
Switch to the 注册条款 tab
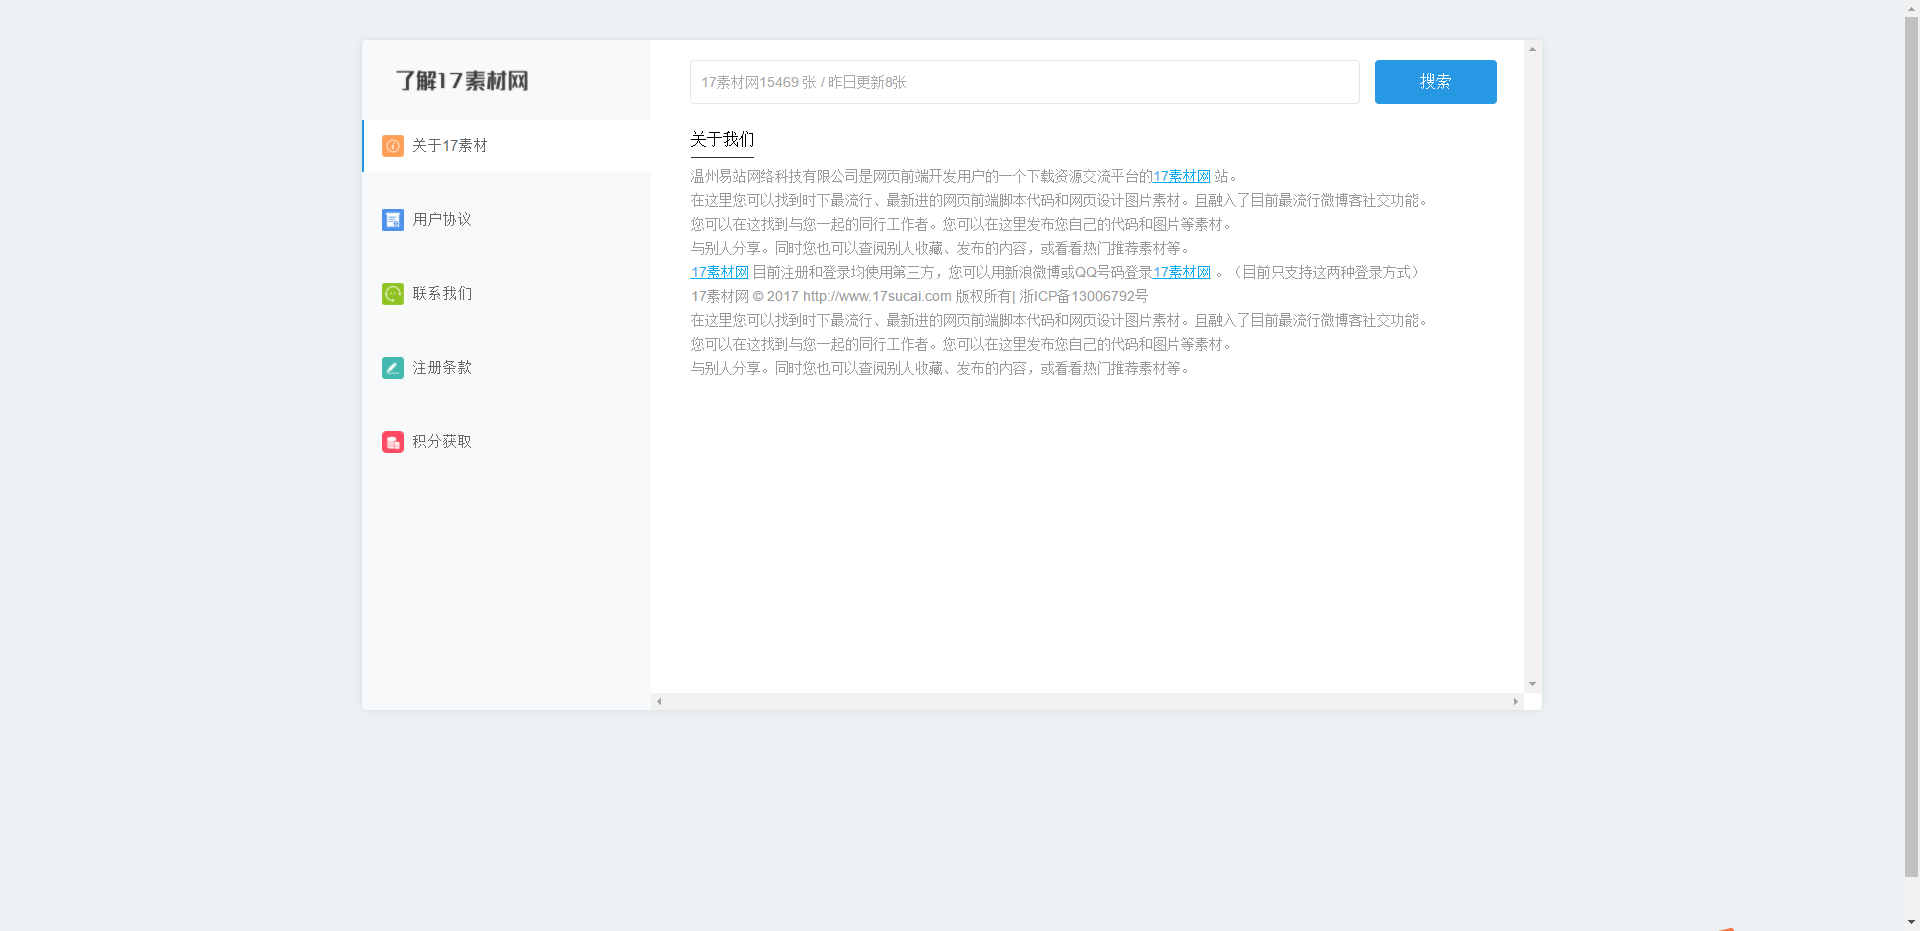pos(506,368)
